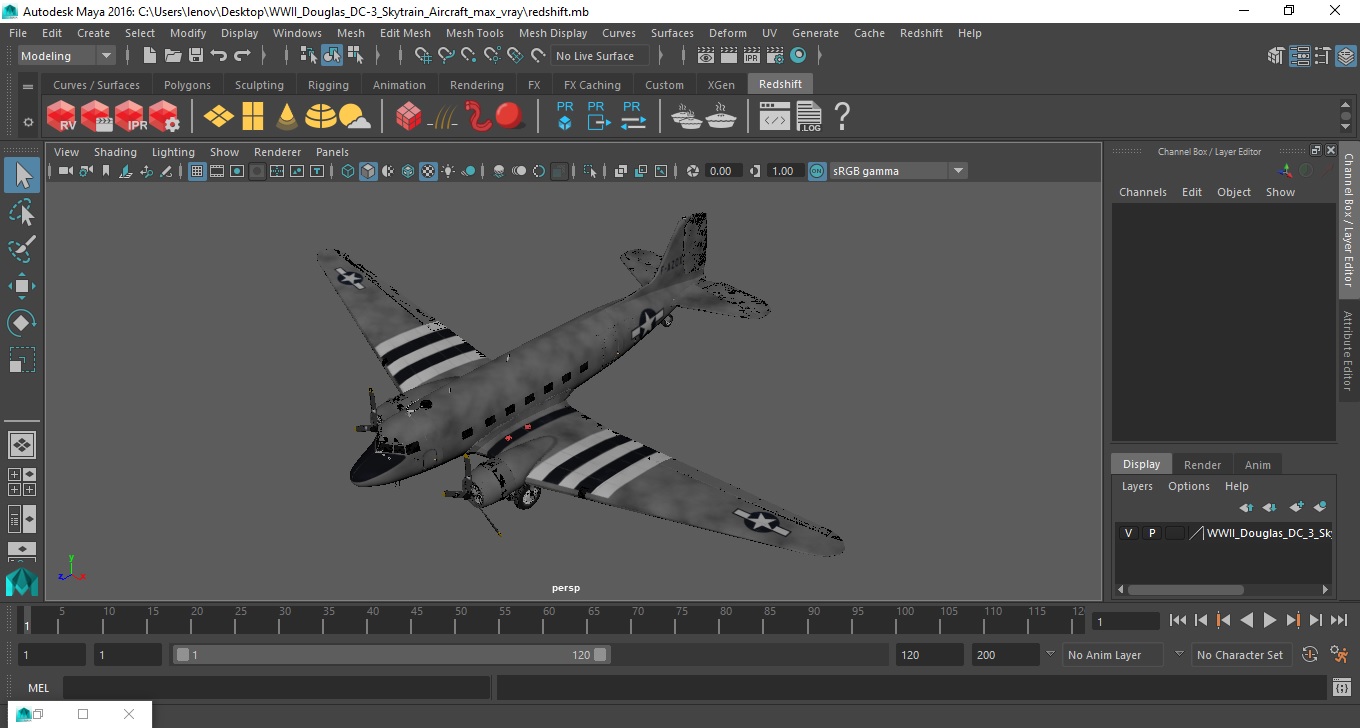Toggle layer playback P box

(x=1151, y=533)
